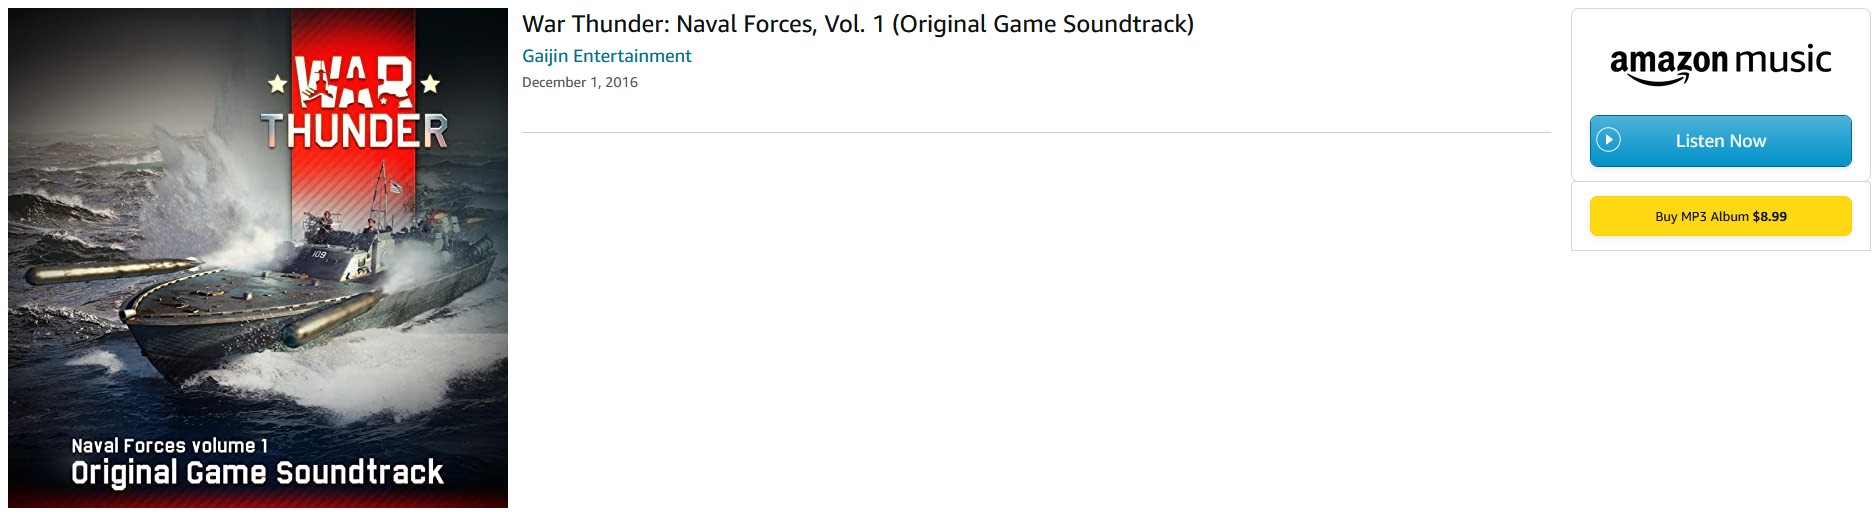Click the torpedo on the cover's left side
This screenshot has width=1874, height=518.
coord(110,270)
